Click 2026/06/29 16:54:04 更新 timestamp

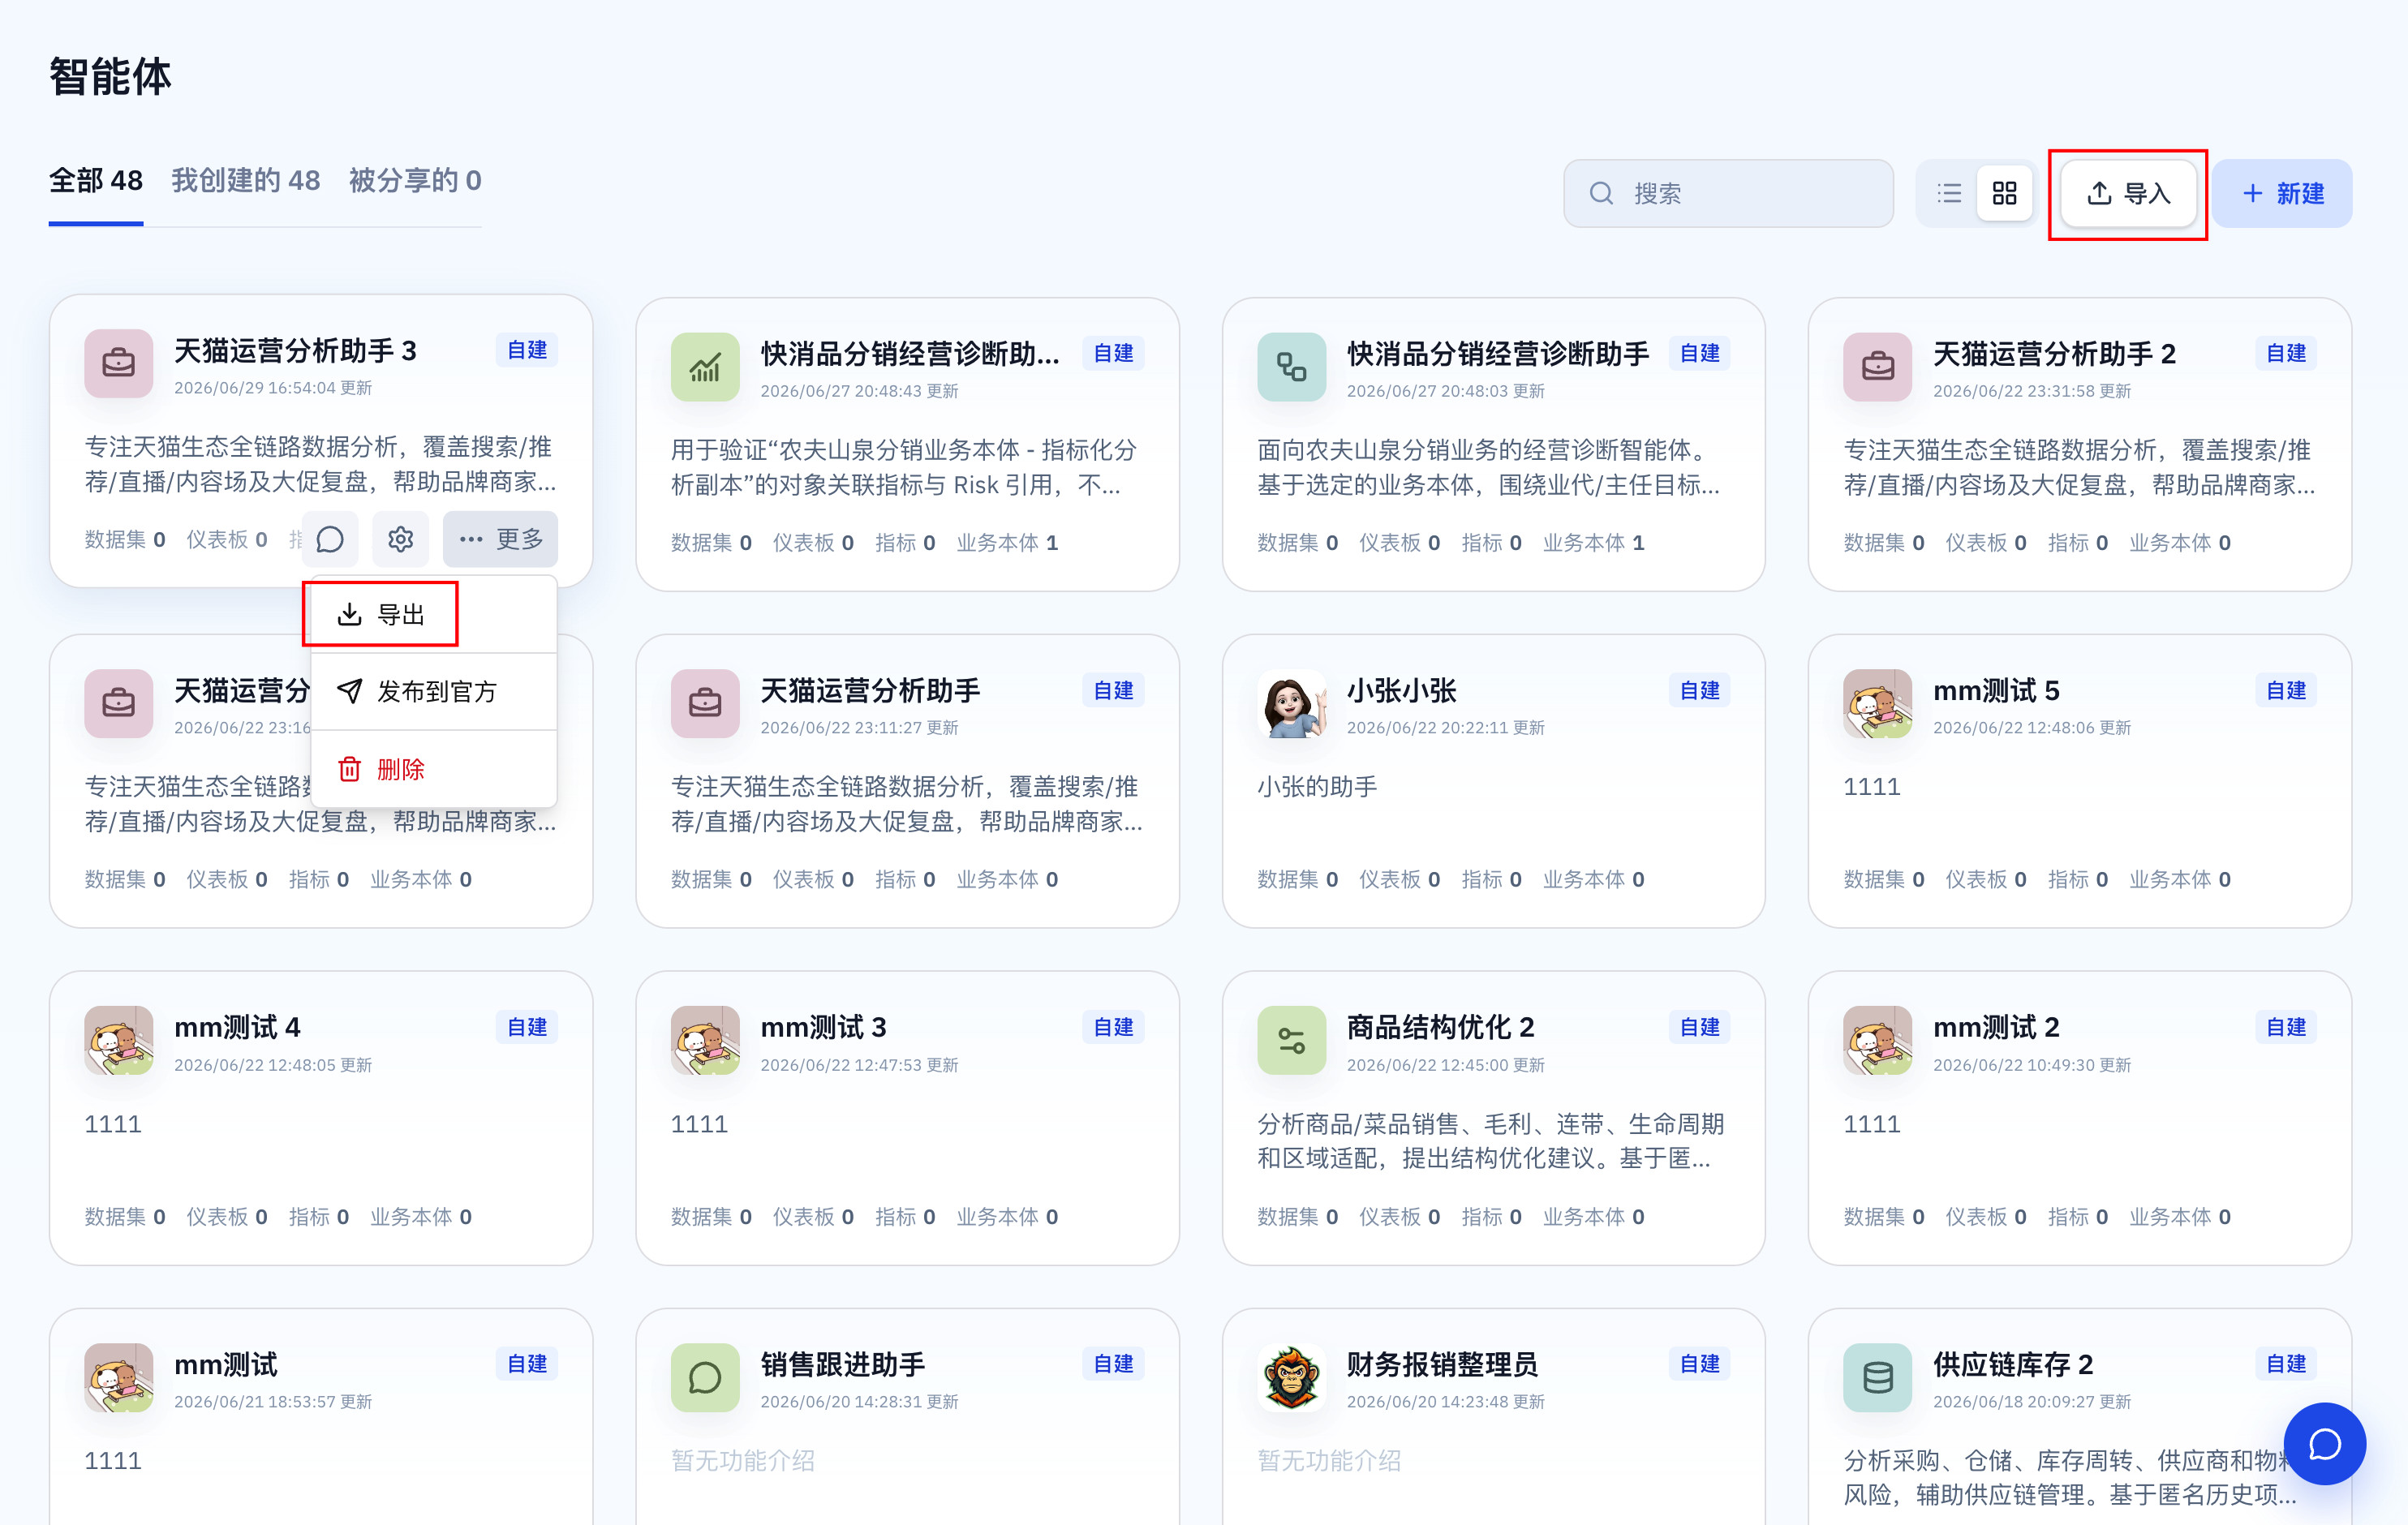click(273, 388)
